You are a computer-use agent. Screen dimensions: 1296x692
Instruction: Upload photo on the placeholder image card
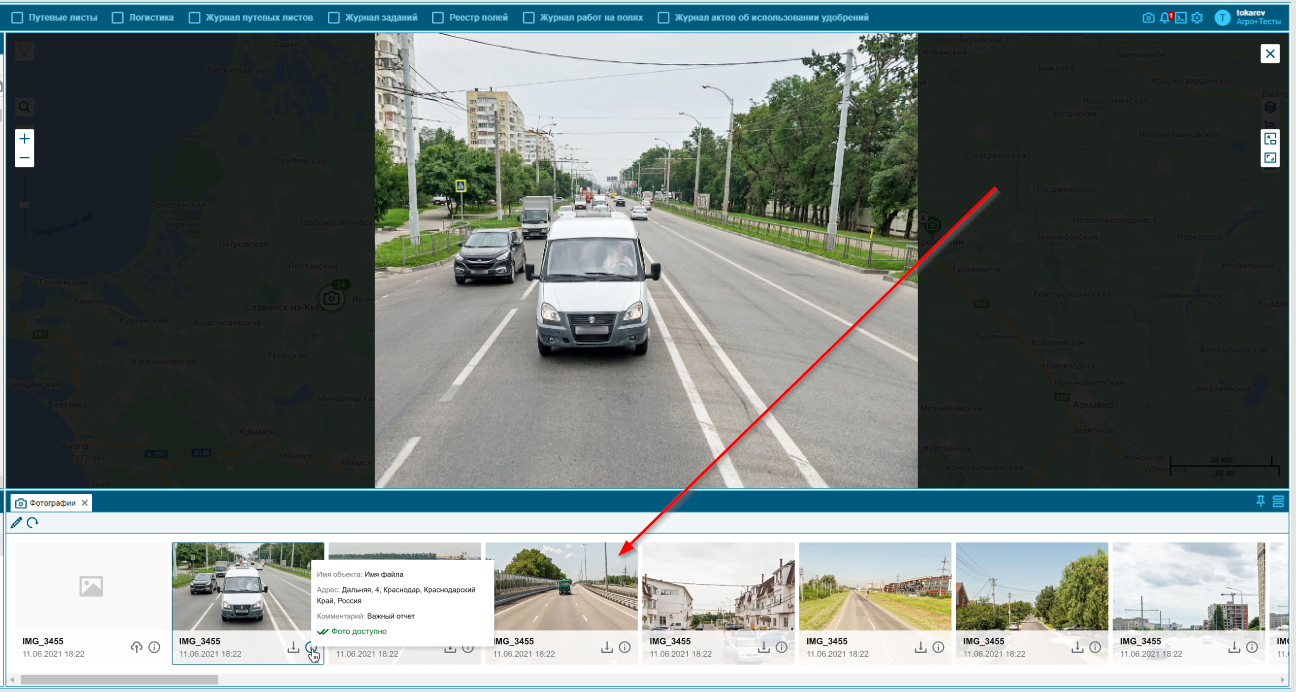tap(137, 647)
